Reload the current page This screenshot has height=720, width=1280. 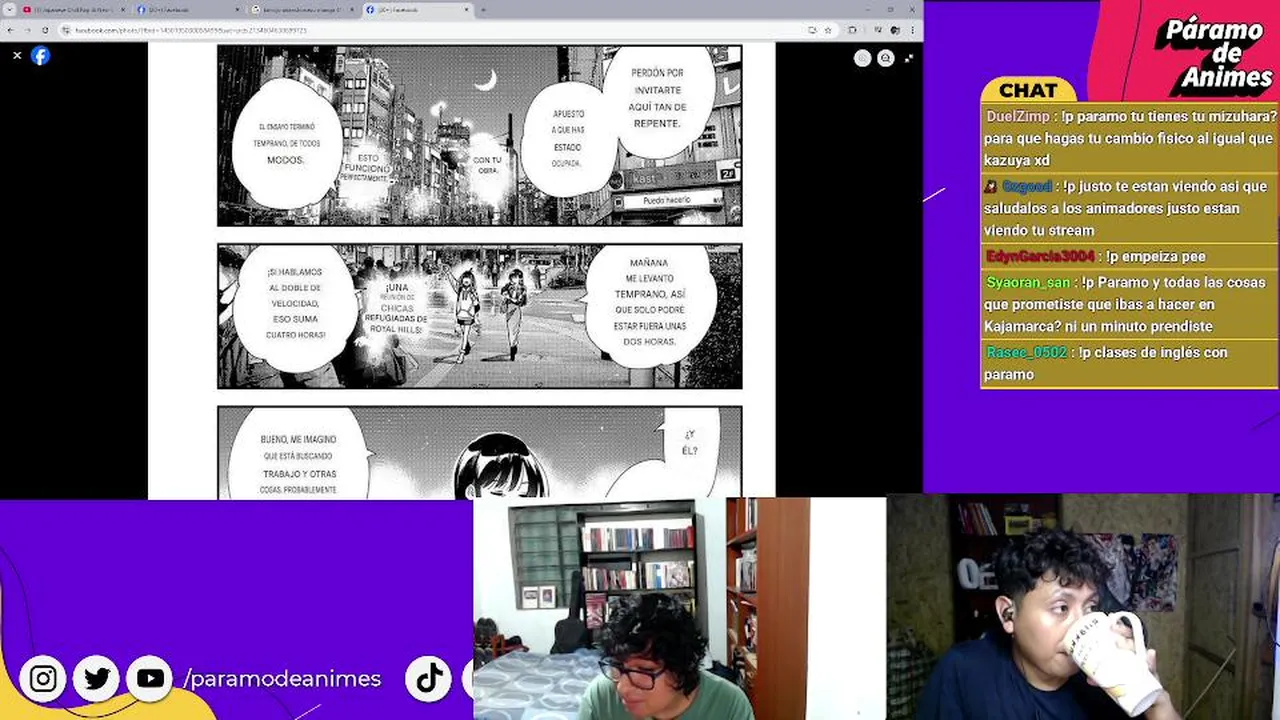45,30
